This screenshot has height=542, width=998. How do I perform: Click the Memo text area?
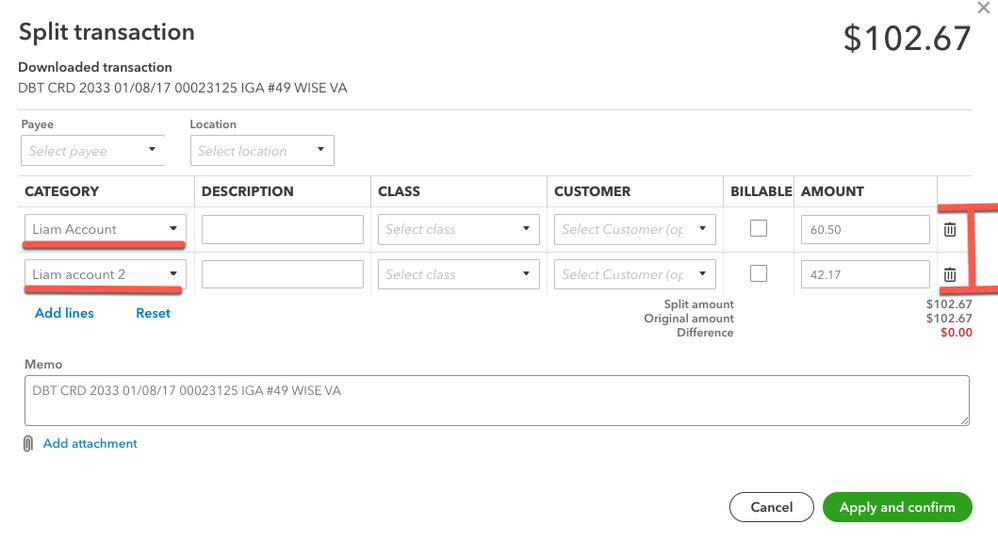(x=497, y=400)
